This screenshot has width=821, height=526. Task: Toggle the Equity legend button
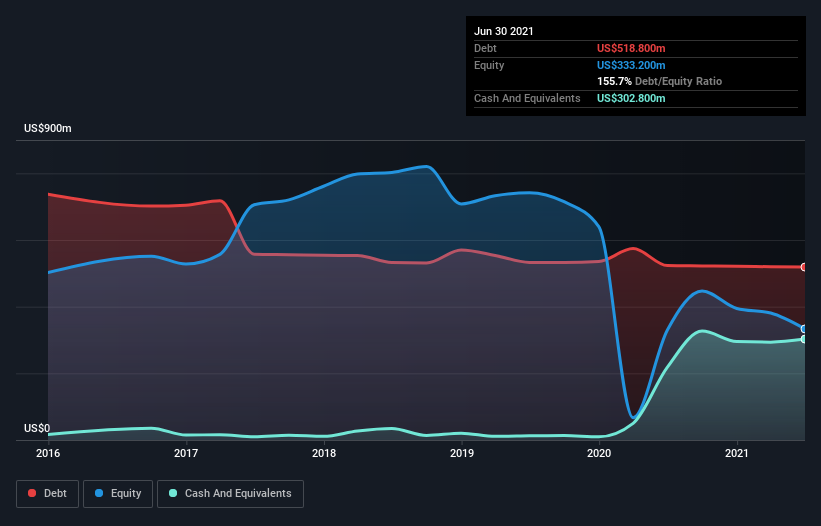click(x=118, y=494)
